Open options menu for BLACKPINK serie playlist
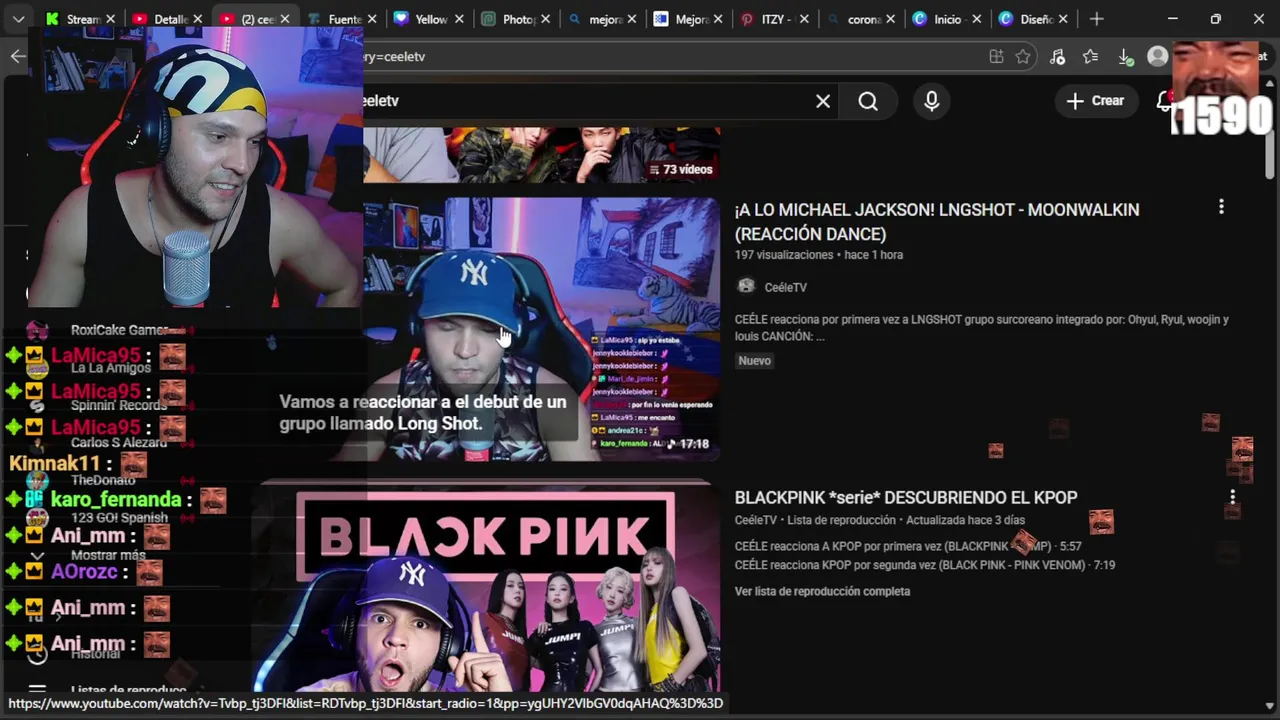Viewport: 1280px width, 720px height. [1232, 496]
